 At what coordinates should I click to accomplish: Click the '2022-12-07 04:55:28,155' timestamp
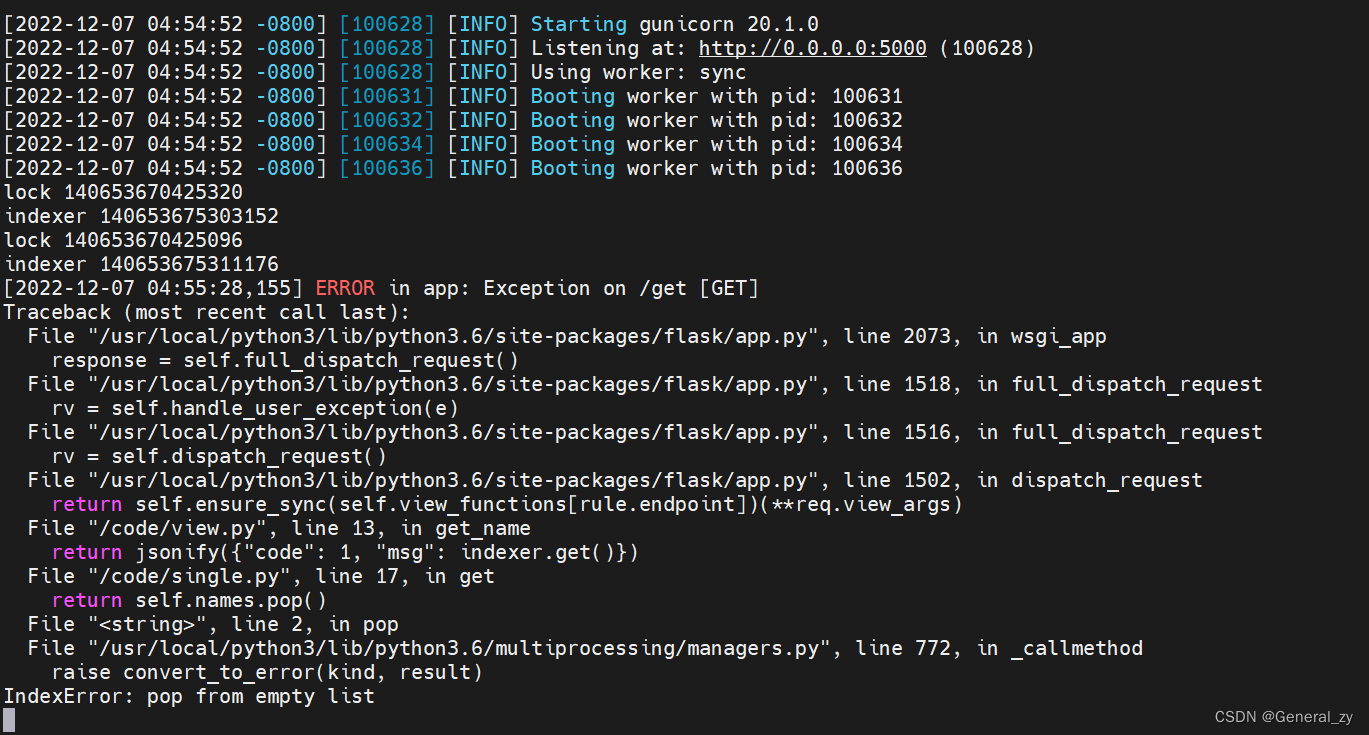[153, 288]
